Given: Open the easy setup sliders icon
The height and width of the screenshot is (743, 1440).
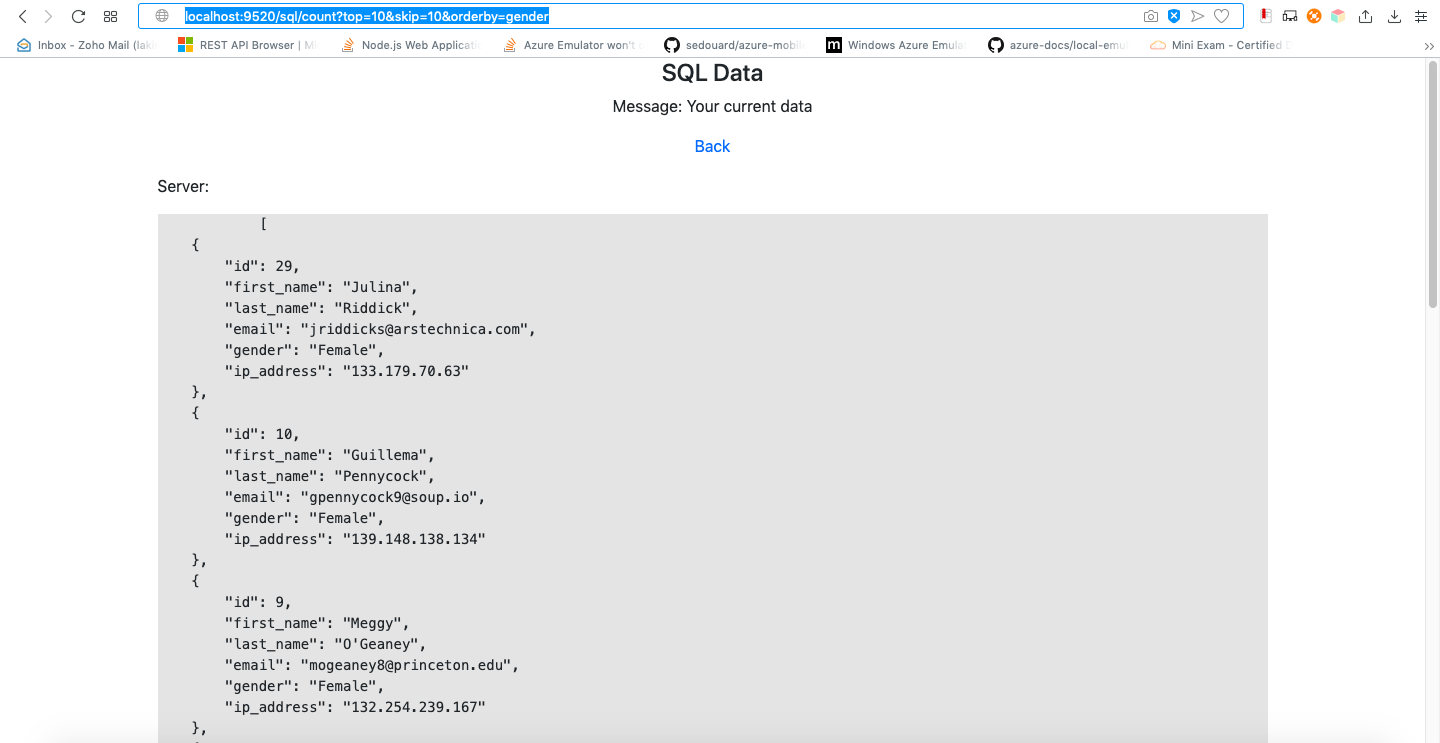Looking at the screenshot, I should 1421,16.
